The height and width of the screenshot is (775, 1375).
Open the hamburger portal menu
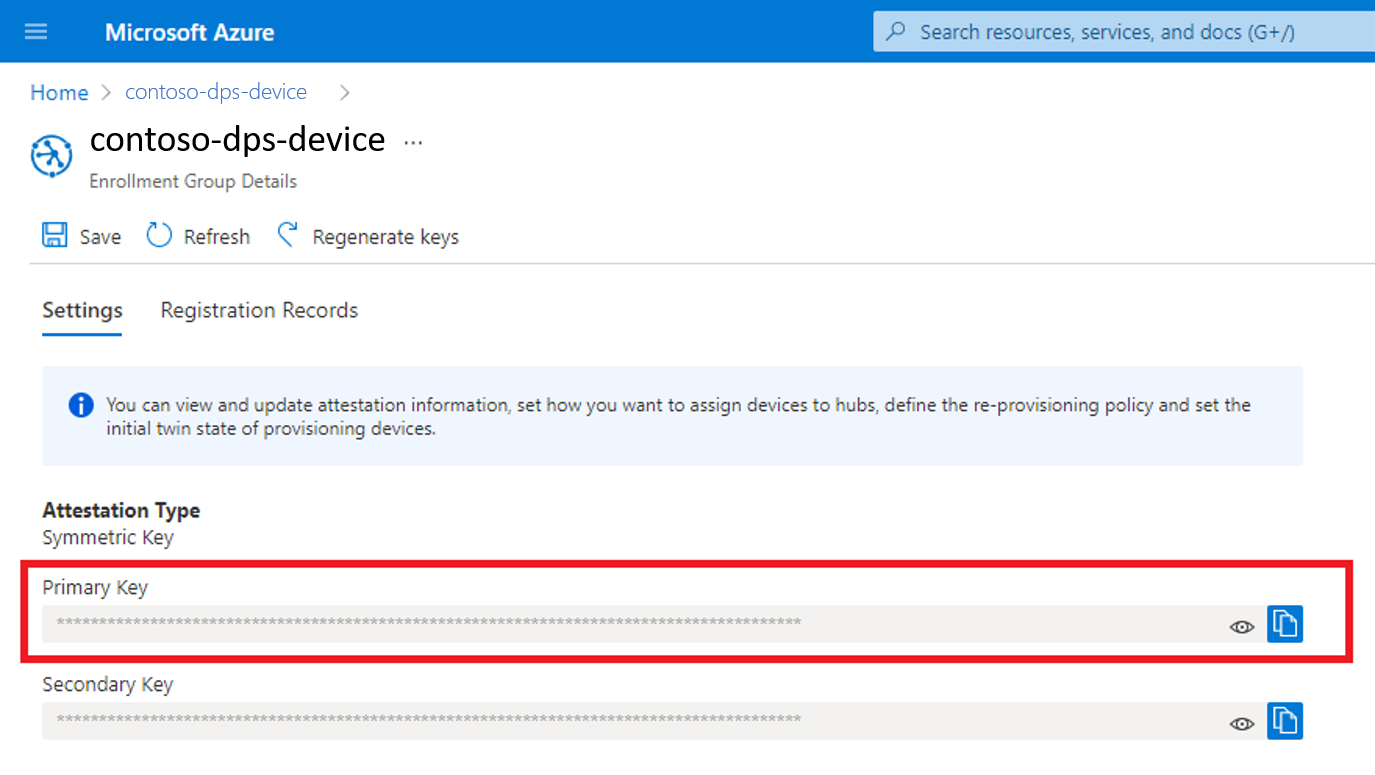coord(36,32)
